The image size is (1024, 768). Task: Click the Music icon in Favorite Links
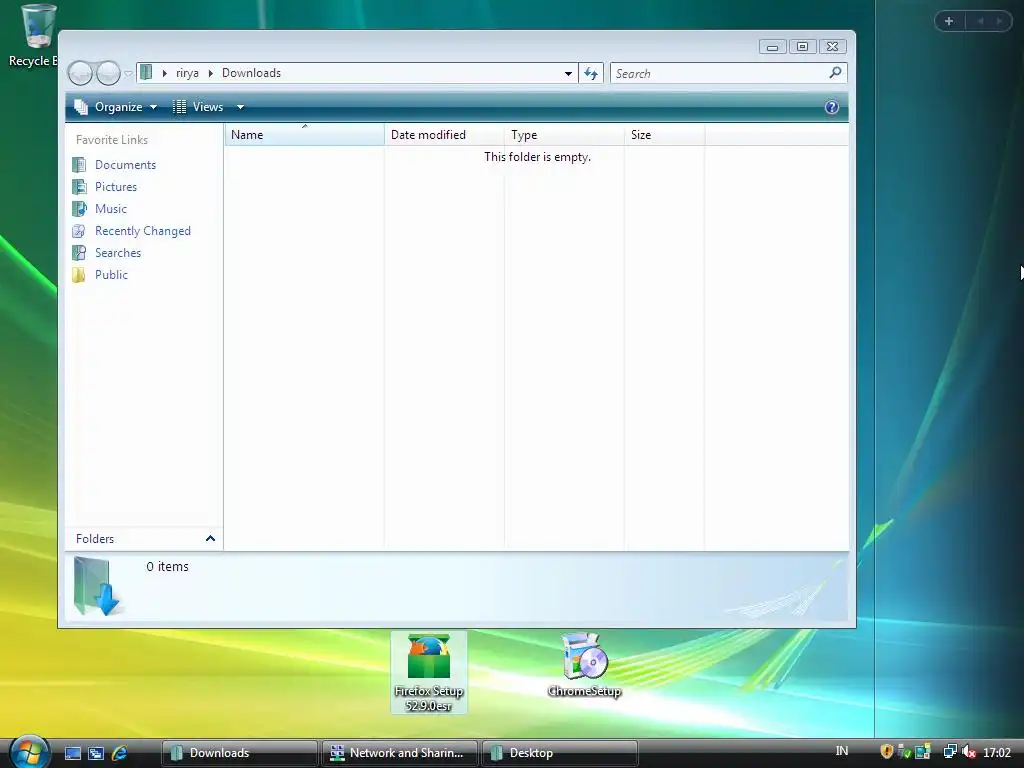tap(79, 209)
